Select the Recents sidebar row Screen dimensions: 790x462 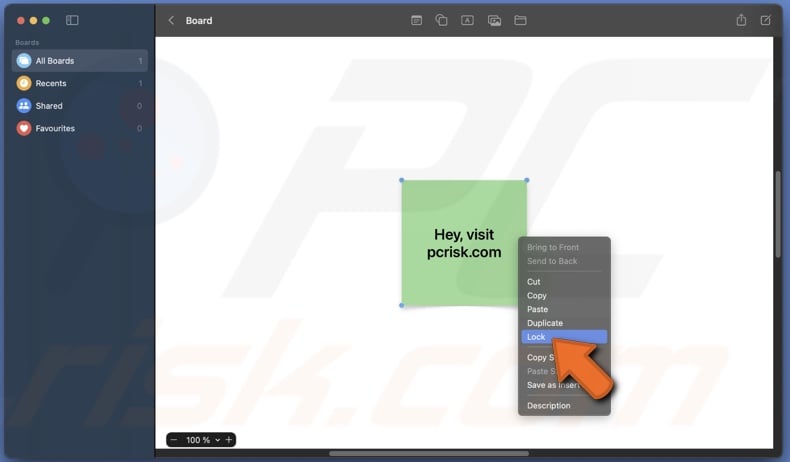(x=80, y=83)
